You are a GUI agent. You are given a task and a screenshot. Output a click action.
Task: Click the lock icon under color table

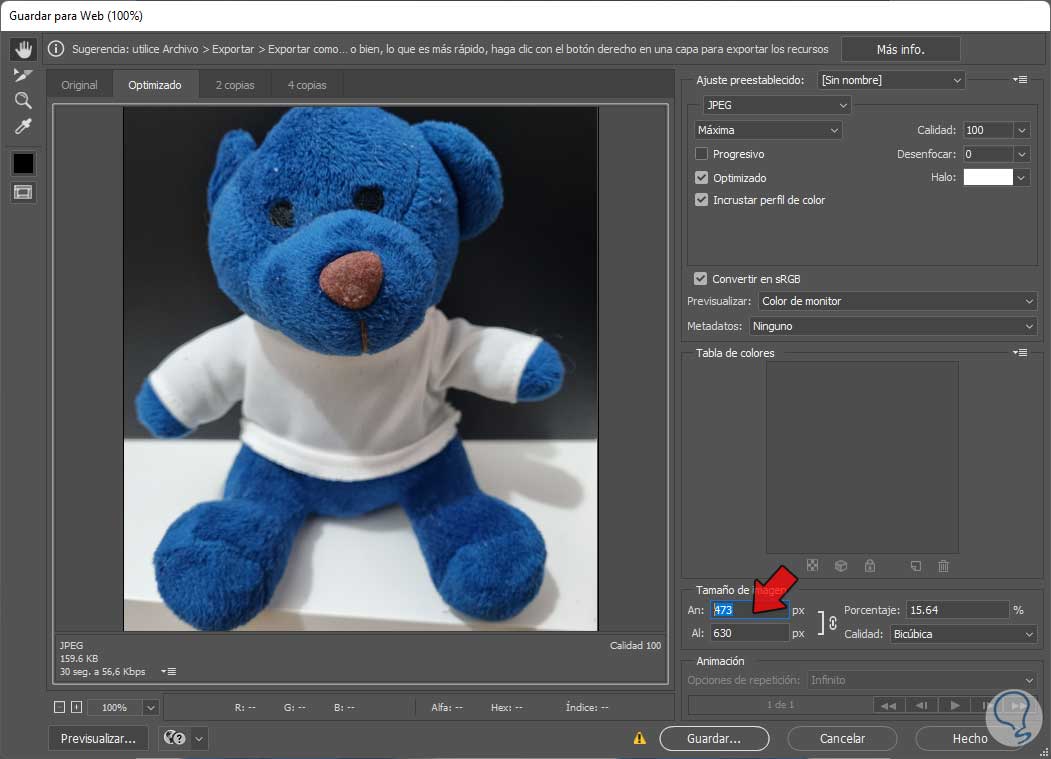870,566
